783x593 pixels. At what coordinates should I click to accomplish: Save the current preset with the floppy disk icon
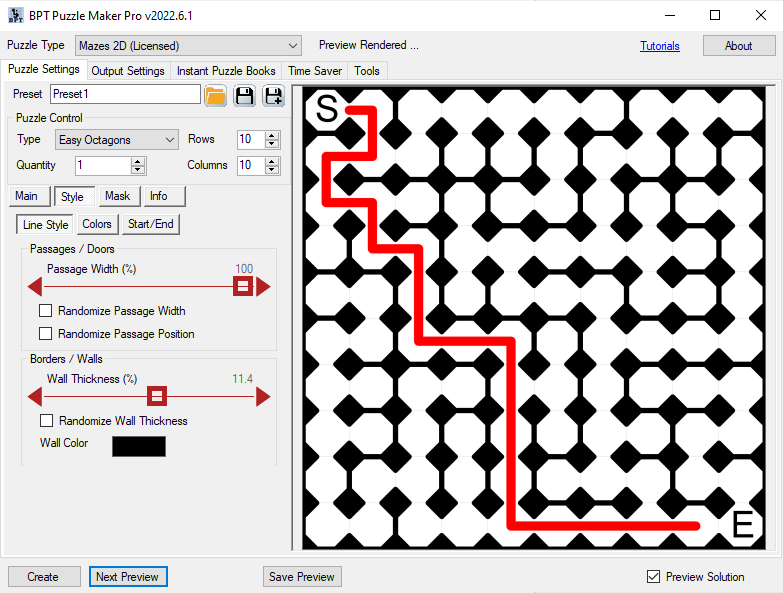point(244,95)
